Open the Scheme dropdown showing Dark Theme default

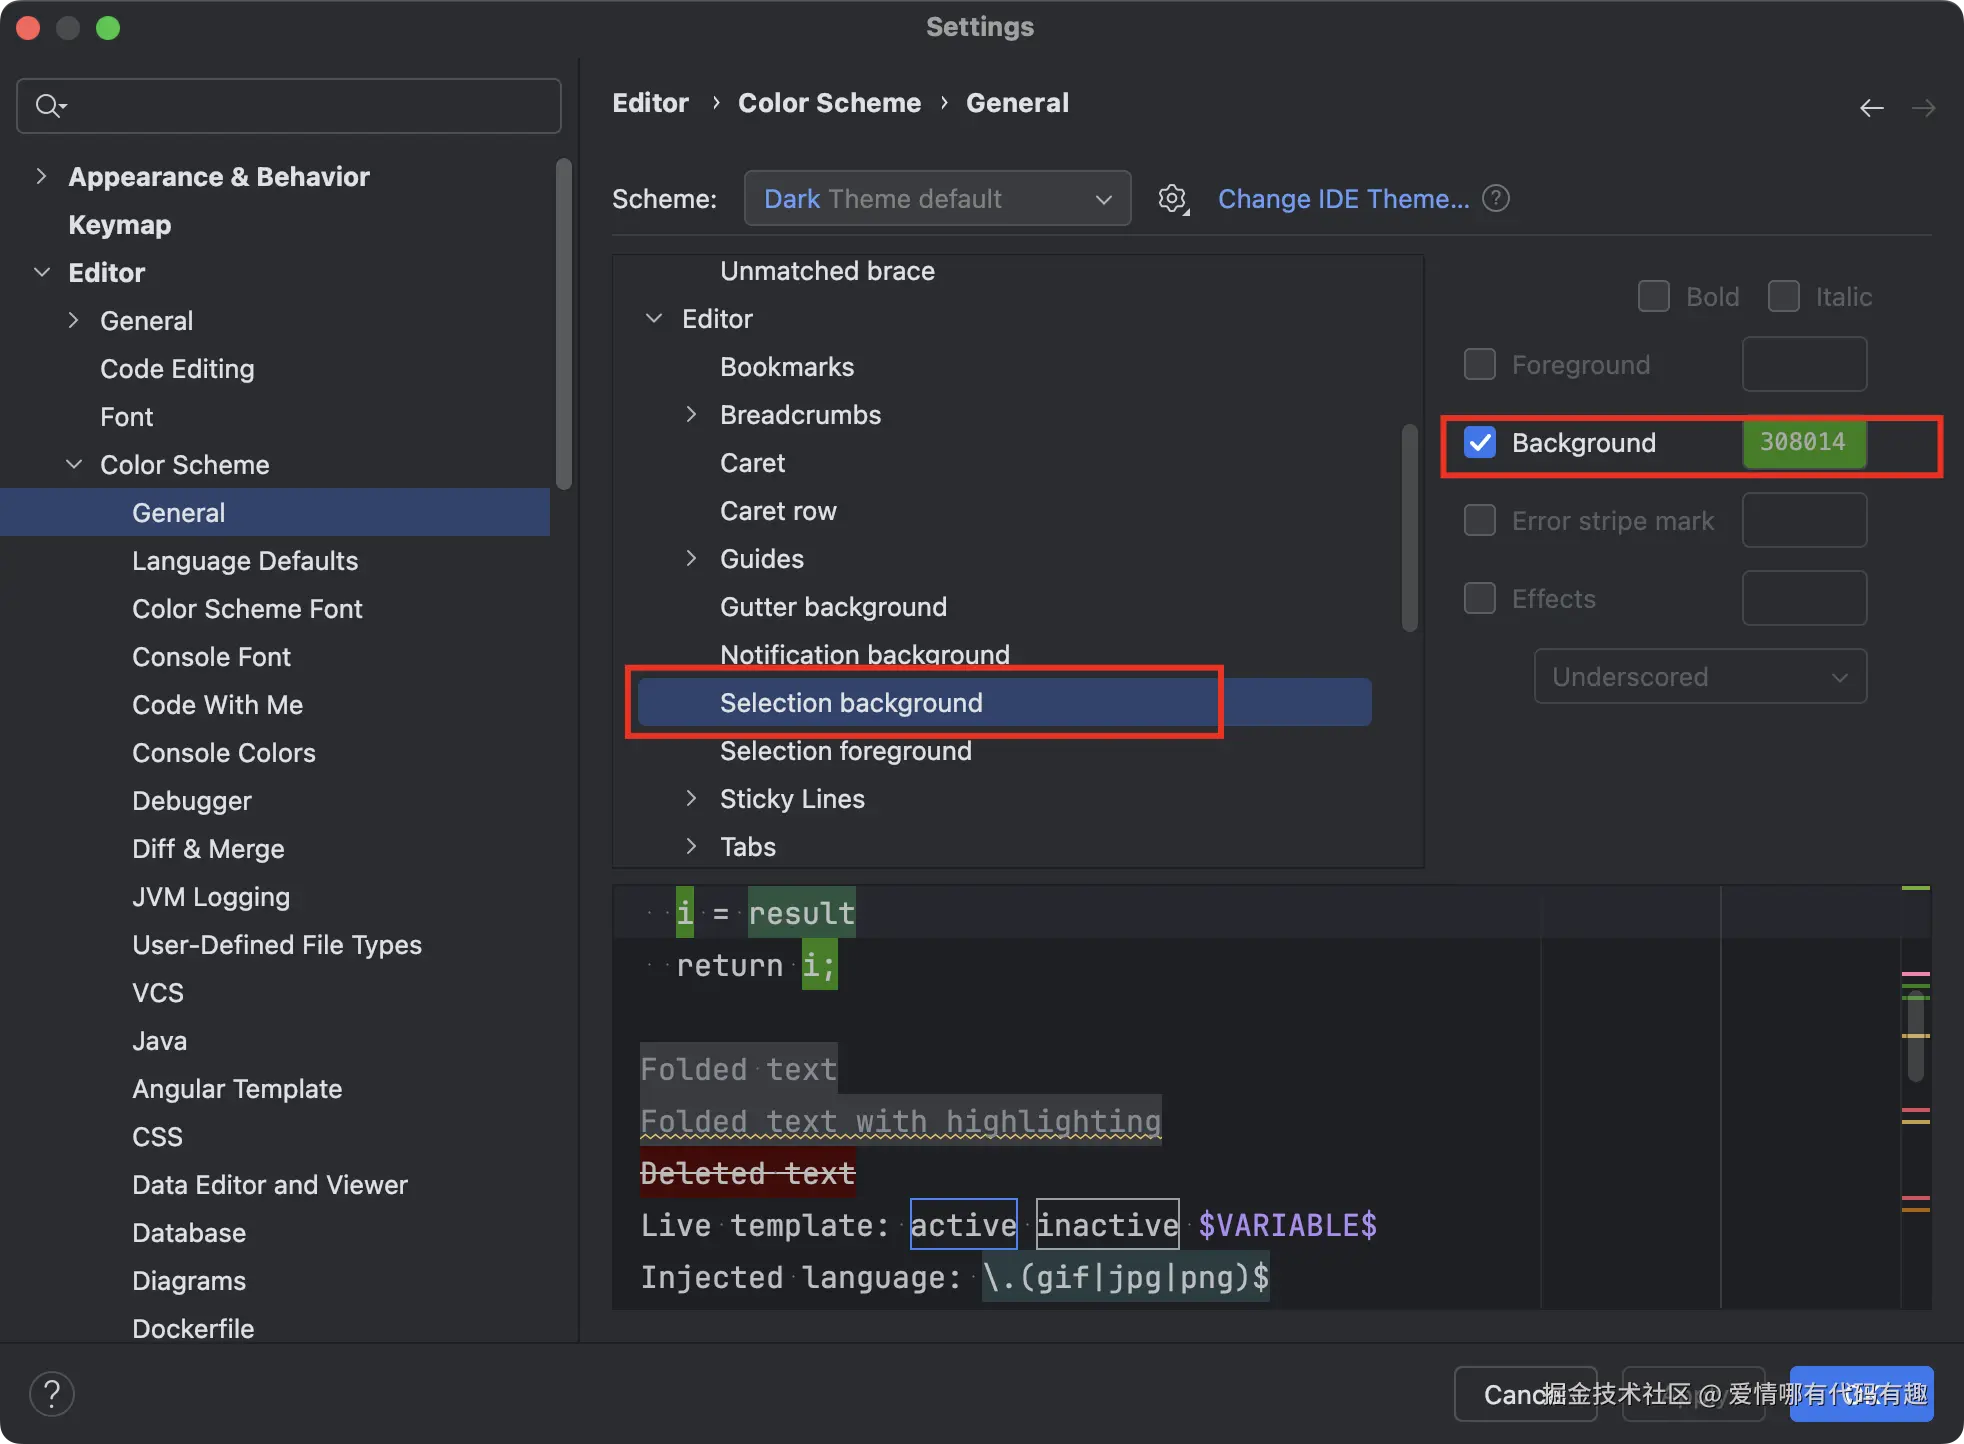[x=937, y=199]
